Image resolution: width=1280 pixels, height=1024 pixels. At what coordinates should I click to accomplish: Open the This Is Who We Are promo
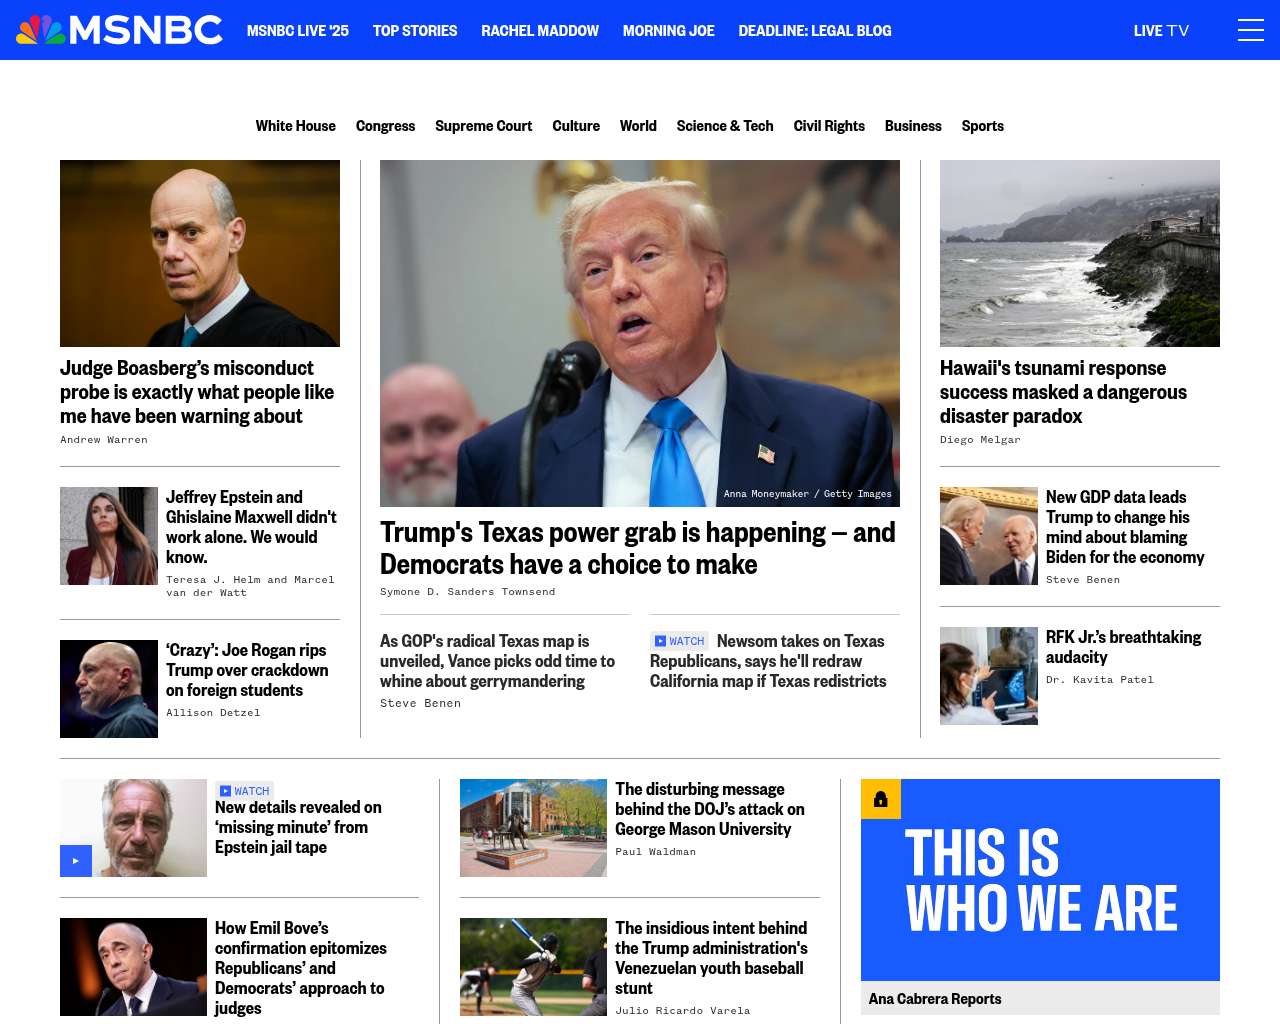1040,880
